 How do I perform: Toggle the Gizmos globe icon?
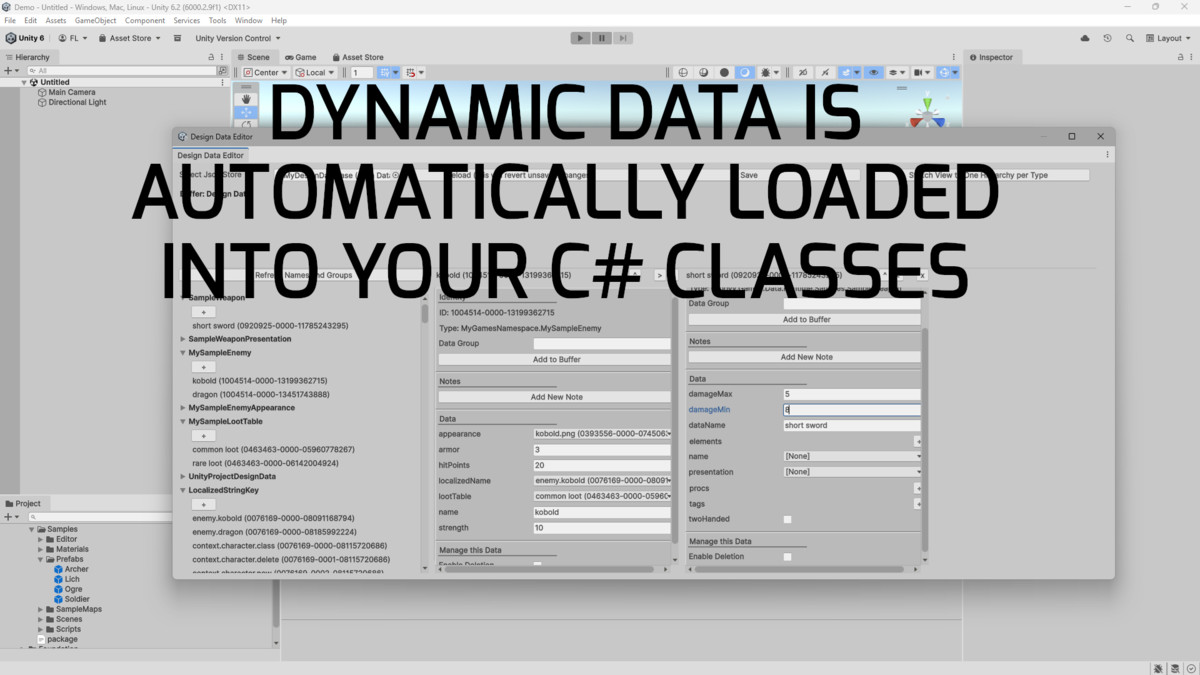click(x=946, y=72)
